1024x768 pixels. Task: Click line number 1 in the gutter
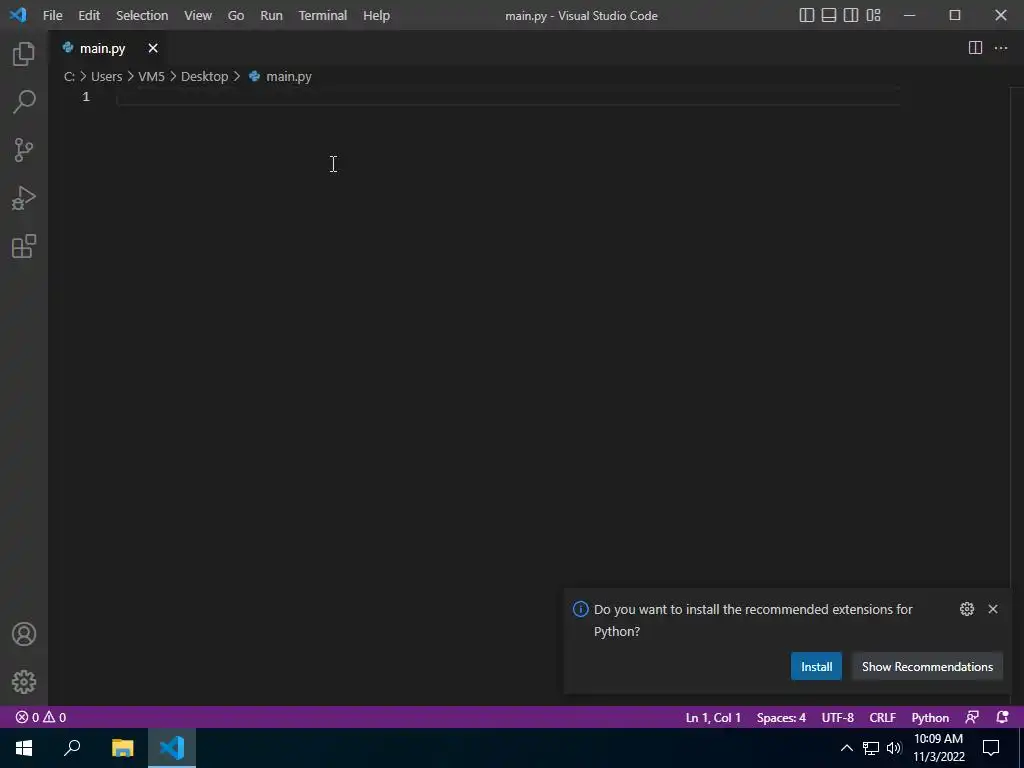(x=86, y=97)
